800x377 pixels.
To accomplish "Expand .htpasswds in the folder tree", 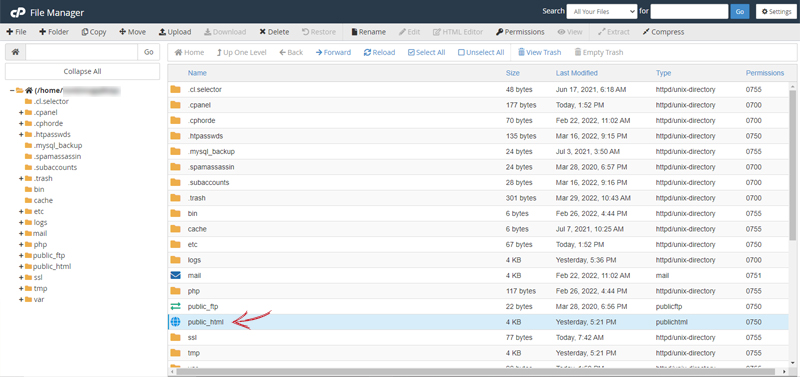I will 21,135.
